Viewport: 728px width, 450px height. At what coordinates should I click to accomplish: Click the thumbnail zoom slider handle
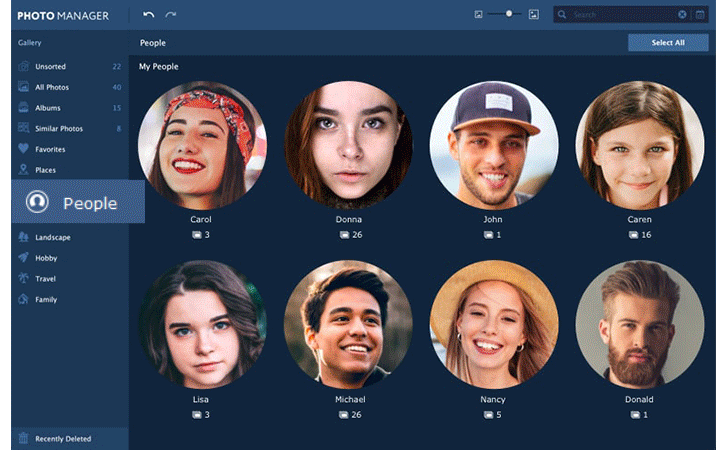point(509,14)
